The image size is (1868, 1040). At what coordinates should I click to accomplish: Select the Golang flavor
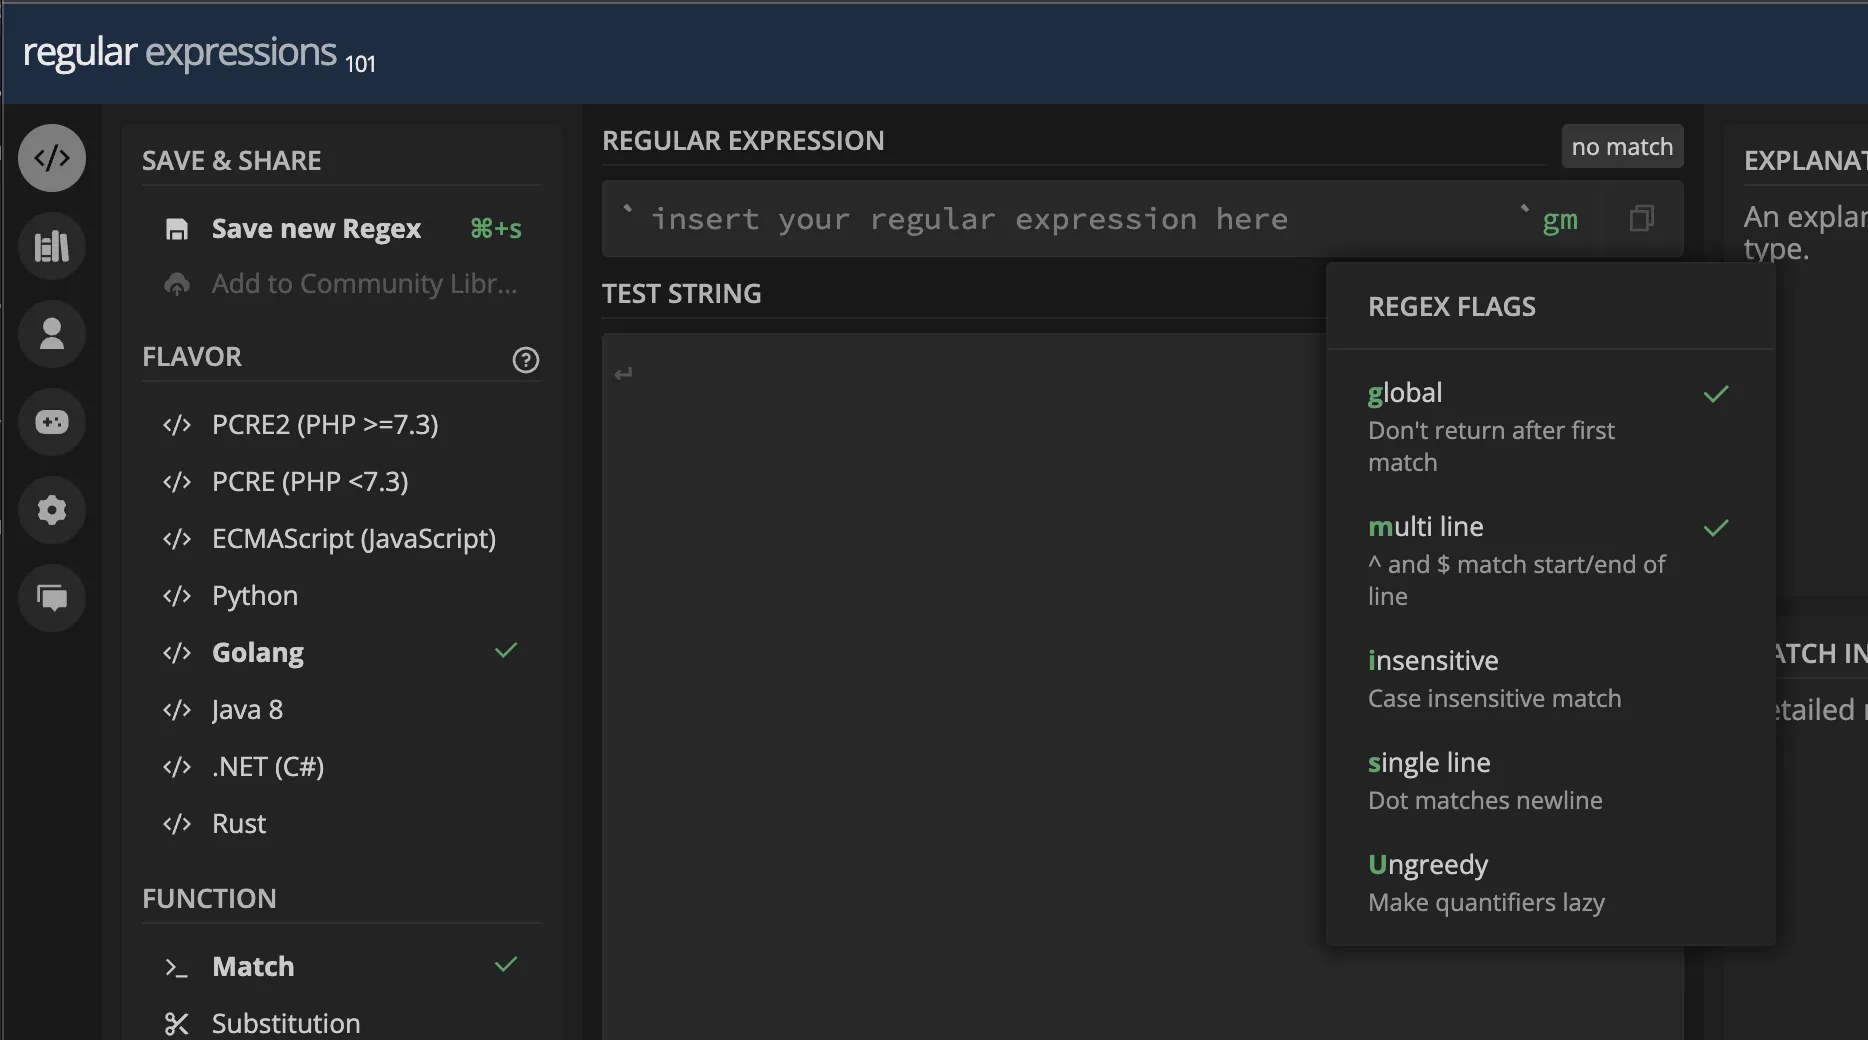click(342, 653)
